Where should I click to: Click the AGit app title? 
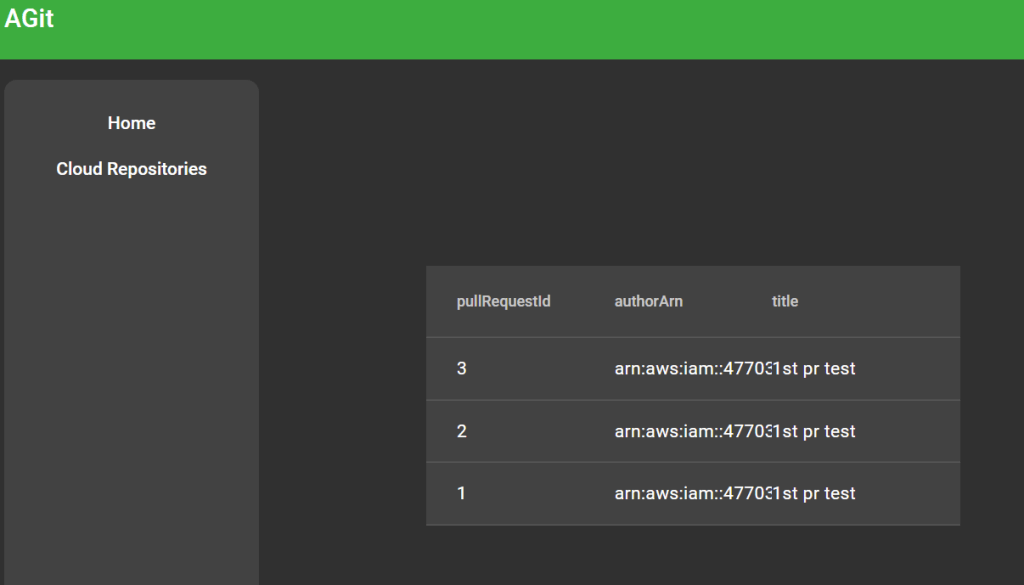click(29, 18)
